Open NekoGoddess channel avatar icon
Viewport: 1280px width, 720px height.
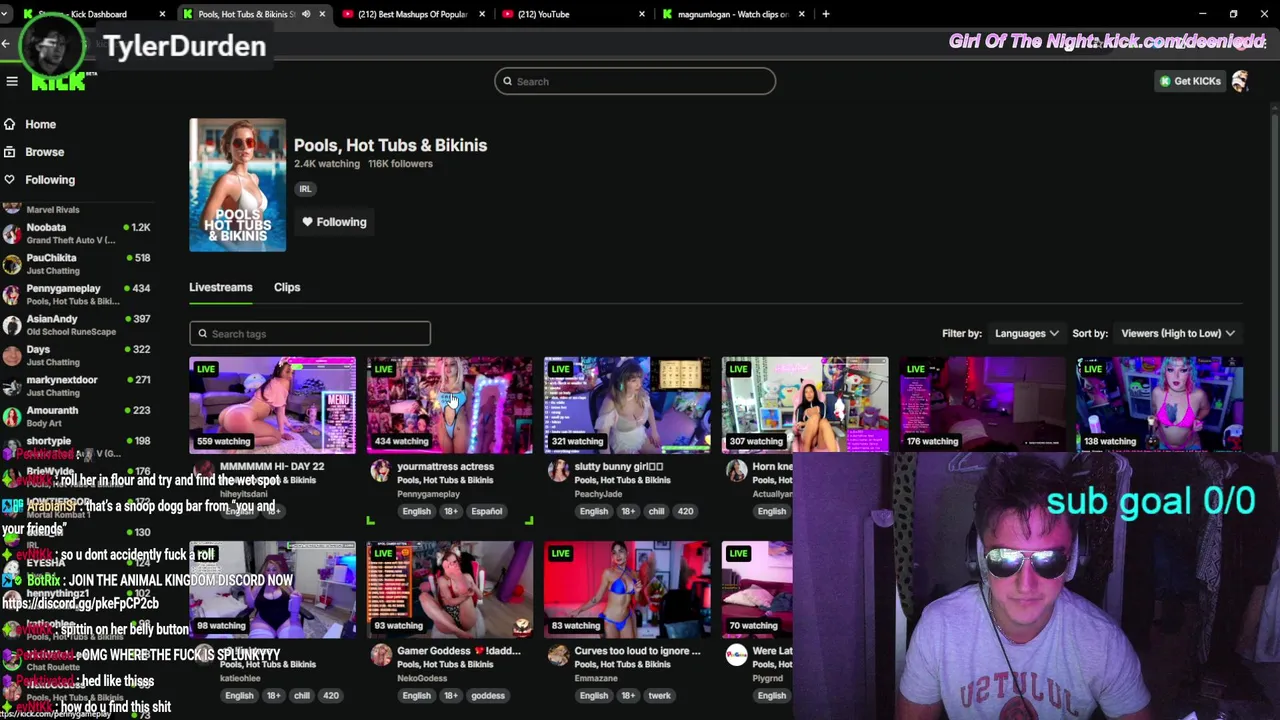click(x=380, y=656)
